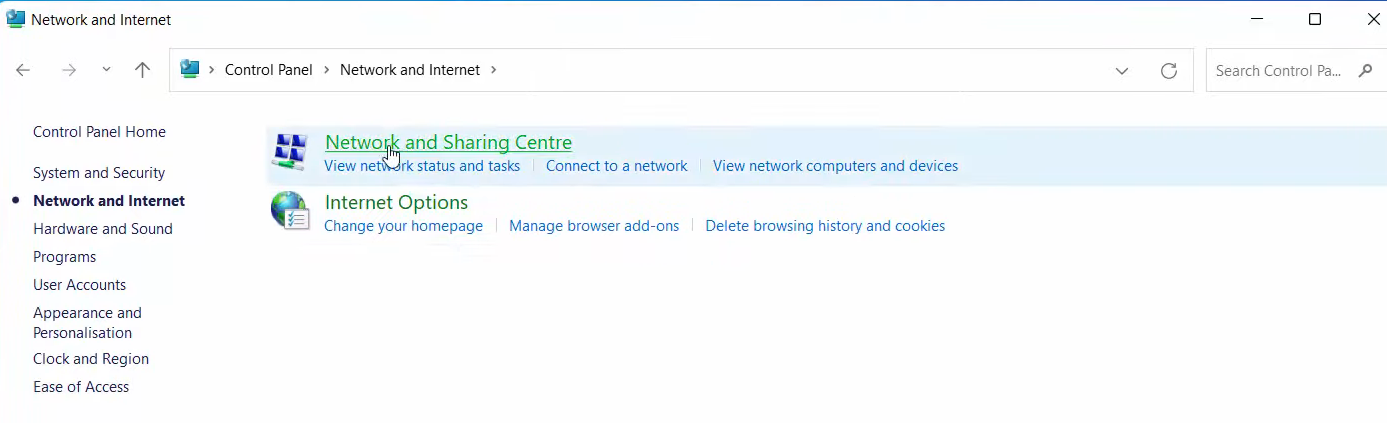
Task: Open Network and Sharing Centre heading
Action: 448,142
